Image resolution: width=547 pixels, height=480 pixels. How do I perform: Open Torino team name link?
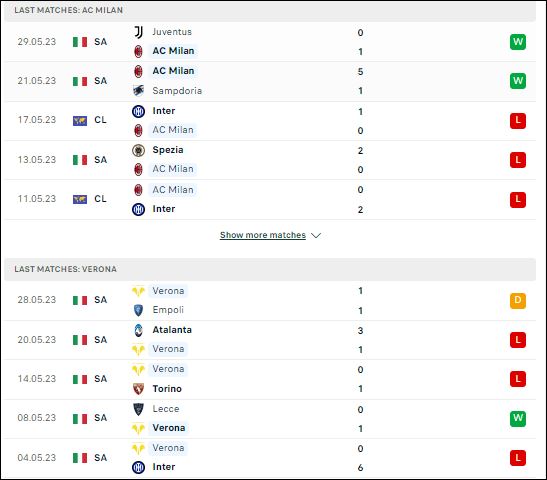pos(167,389)
